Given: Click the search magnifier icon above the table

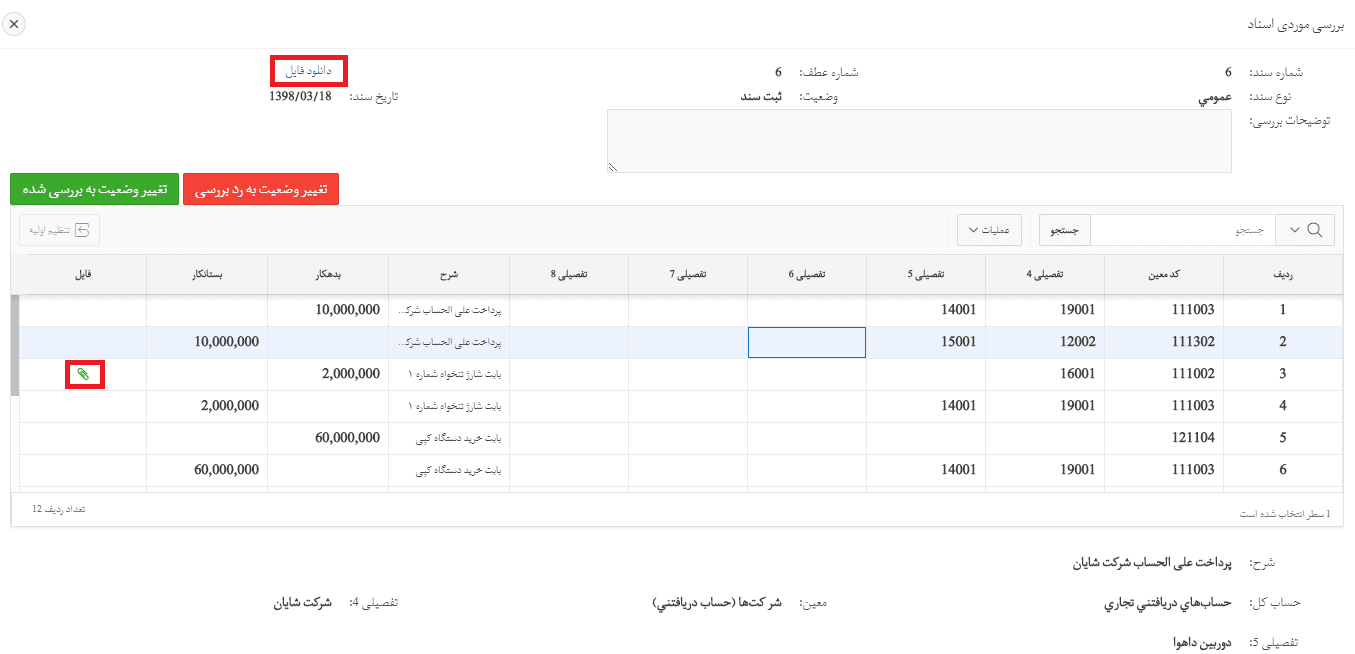Looking at the screenshot, I should coord(1318,229).
